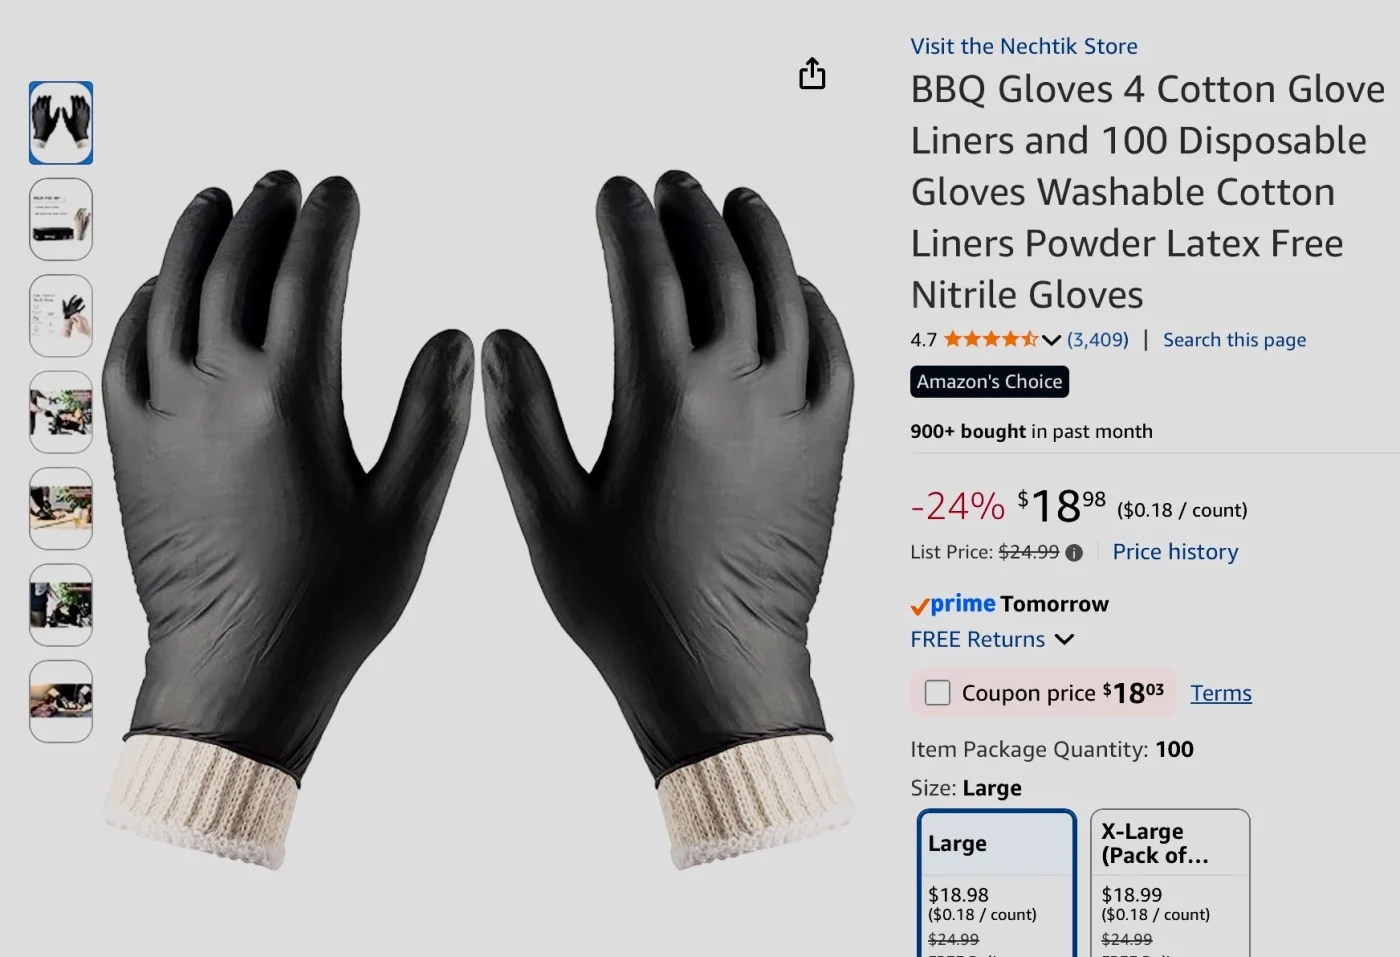1400x957 pixels.
Task: Expand the rating breakdown chevron
Action: coord(1051,341)
